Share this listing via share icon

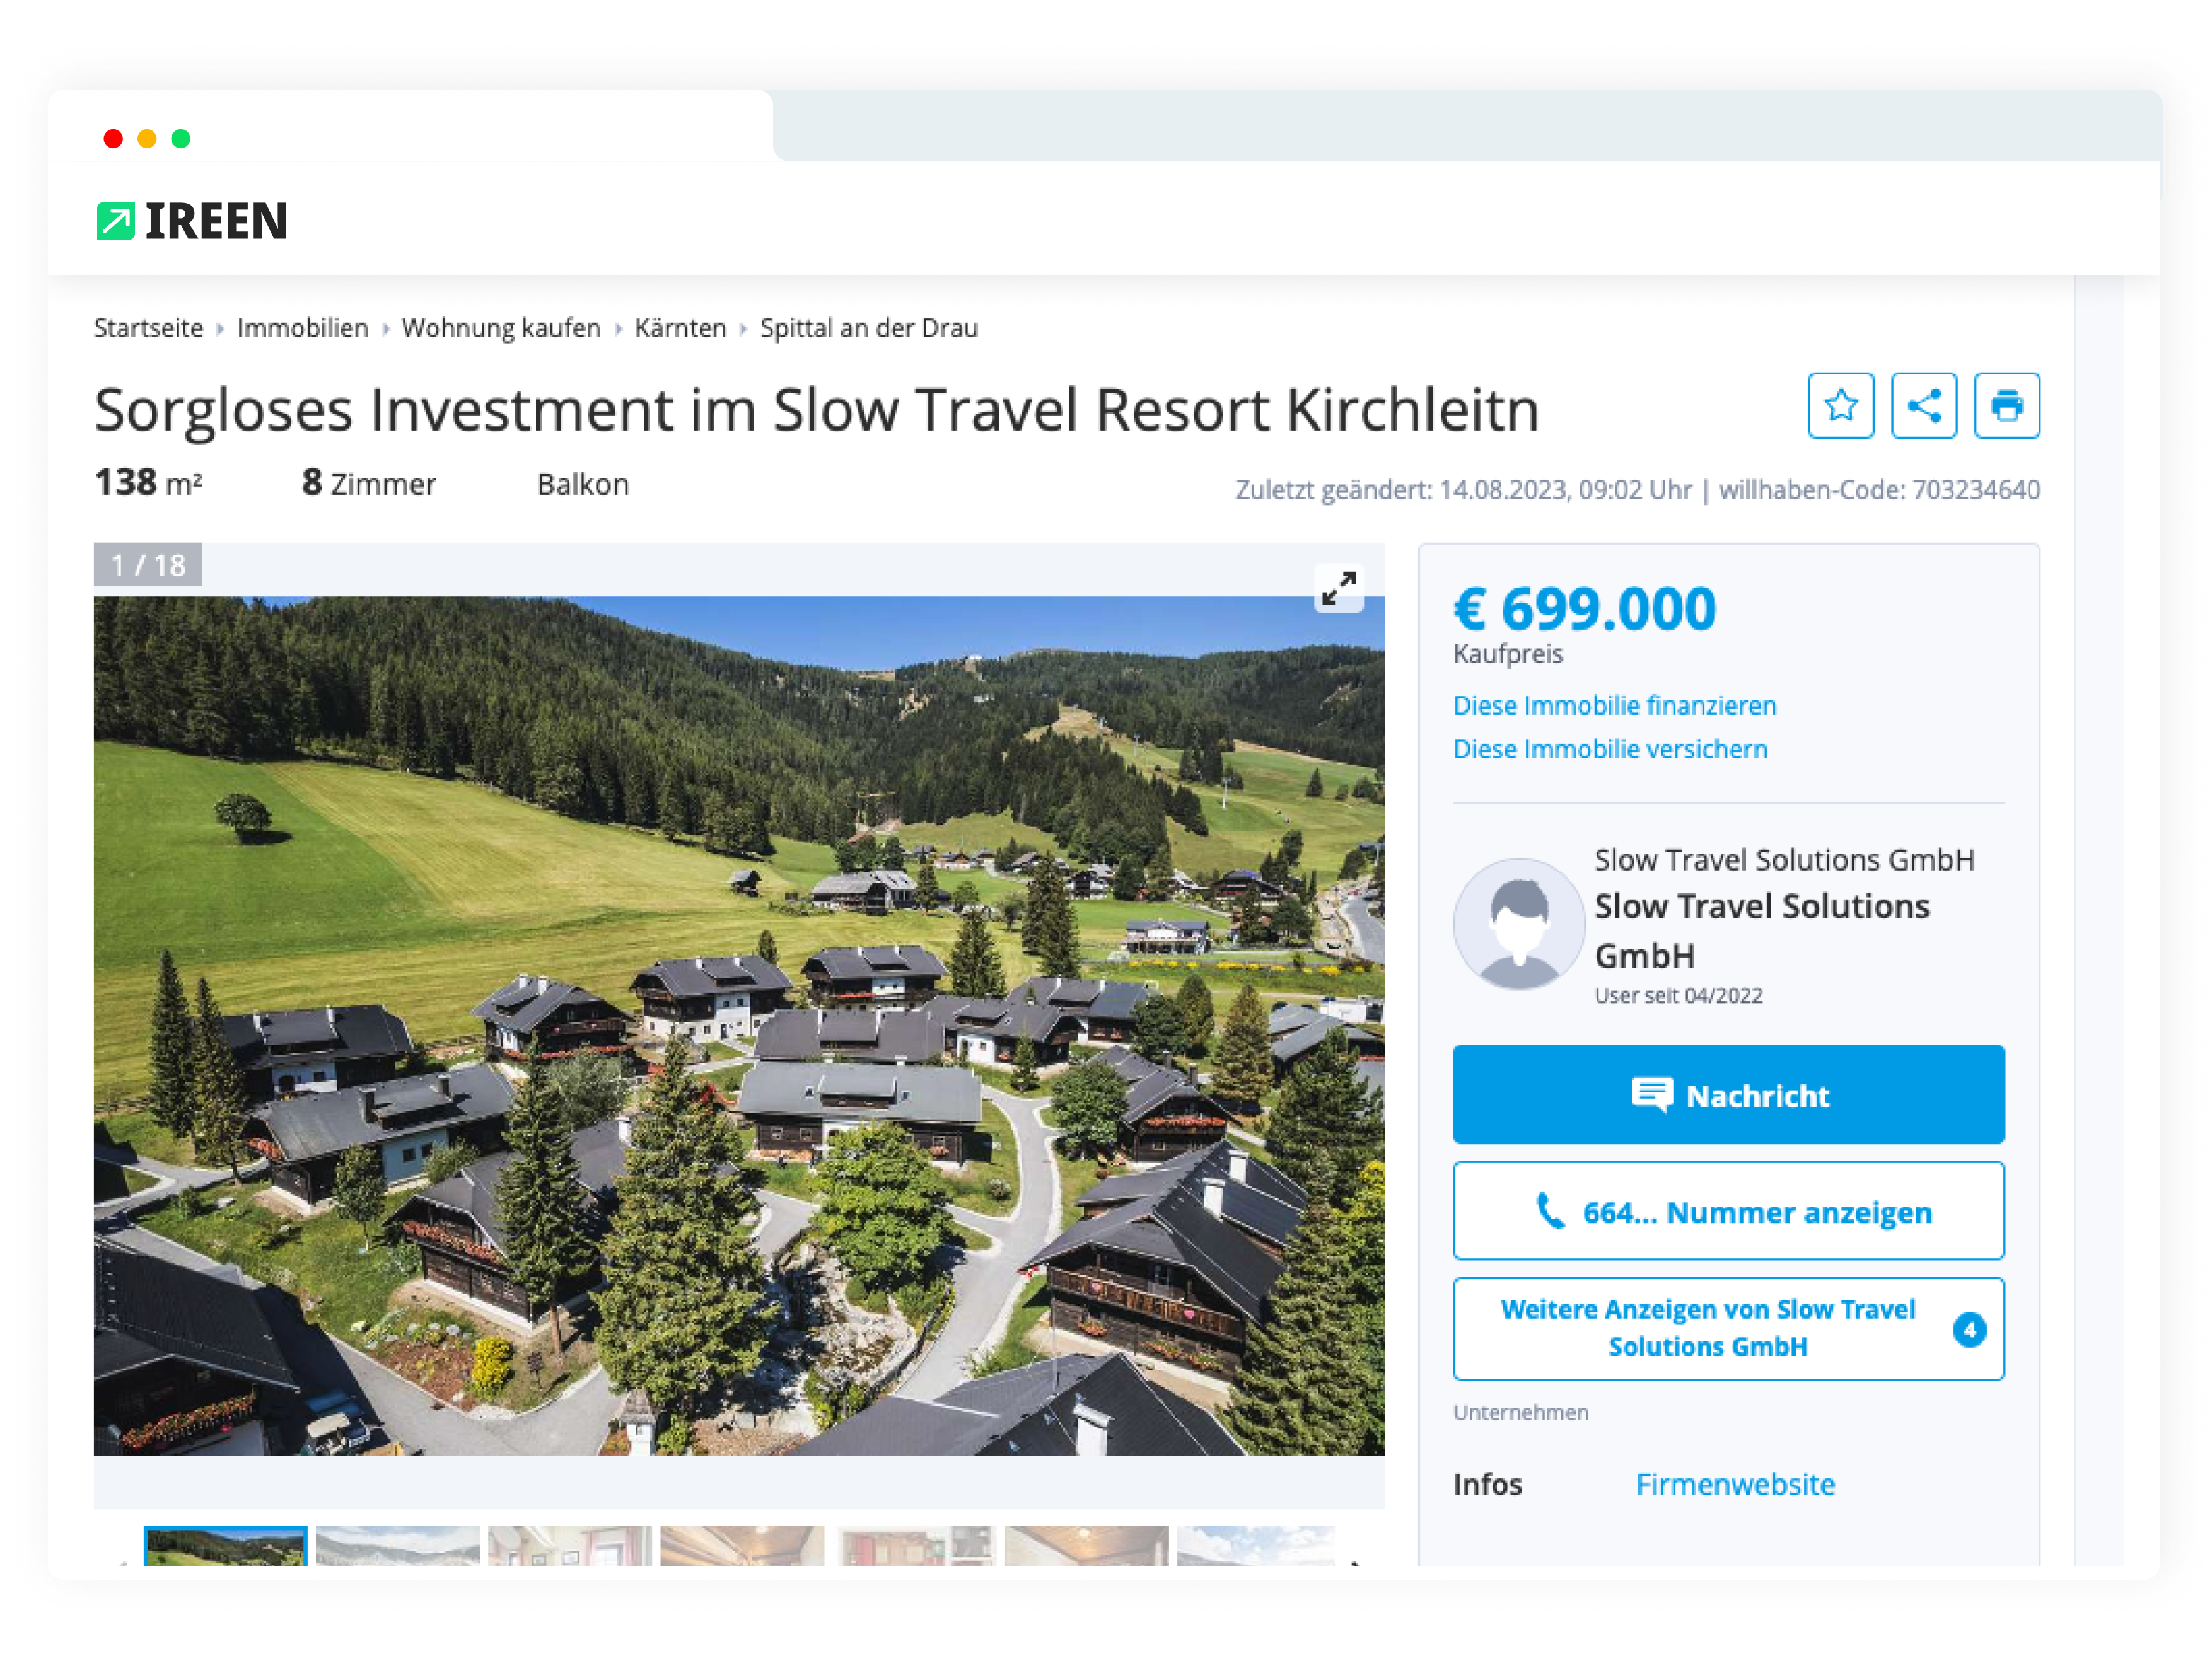(x=1923, y=406)
